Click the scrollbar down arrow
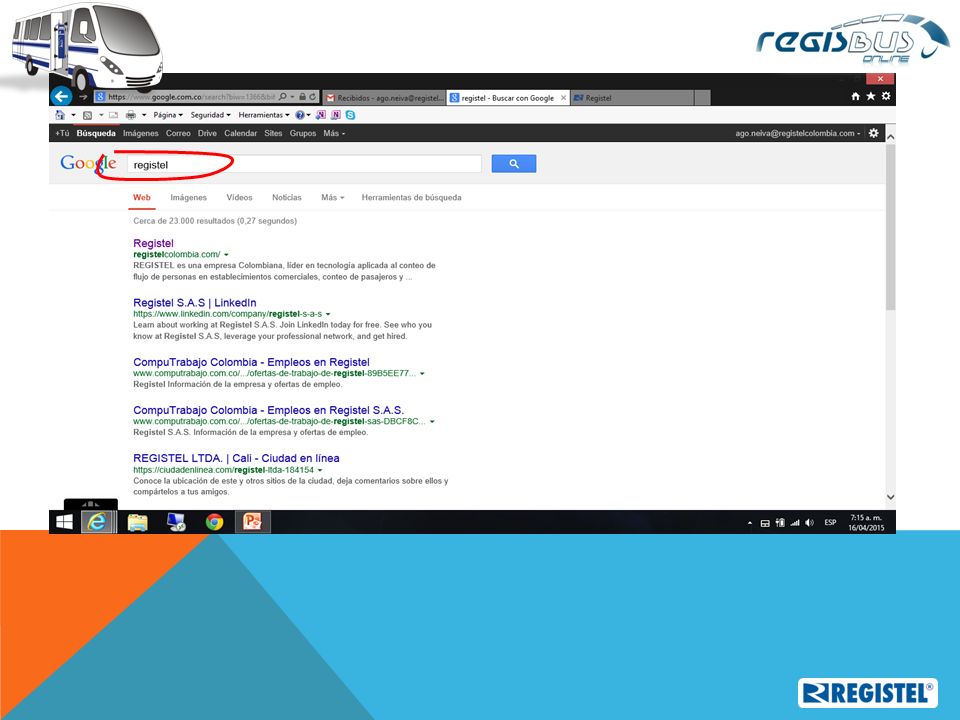The width and height of the screenshot is (960, 720). (x=890, y=497)
